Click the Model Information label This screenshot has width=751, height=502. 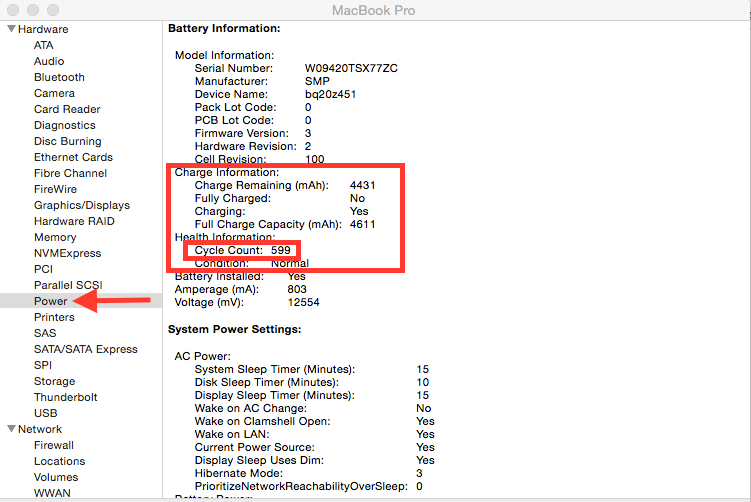pos(225,56)
